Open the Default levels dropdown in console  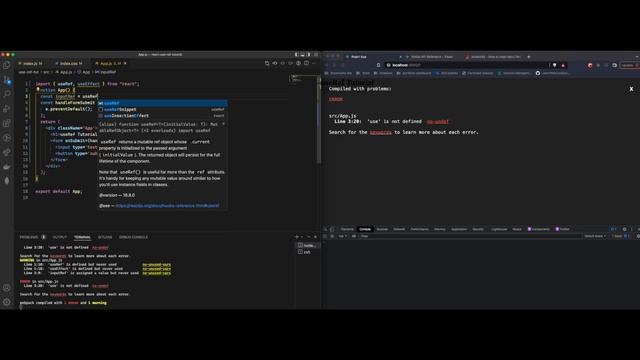595,236
